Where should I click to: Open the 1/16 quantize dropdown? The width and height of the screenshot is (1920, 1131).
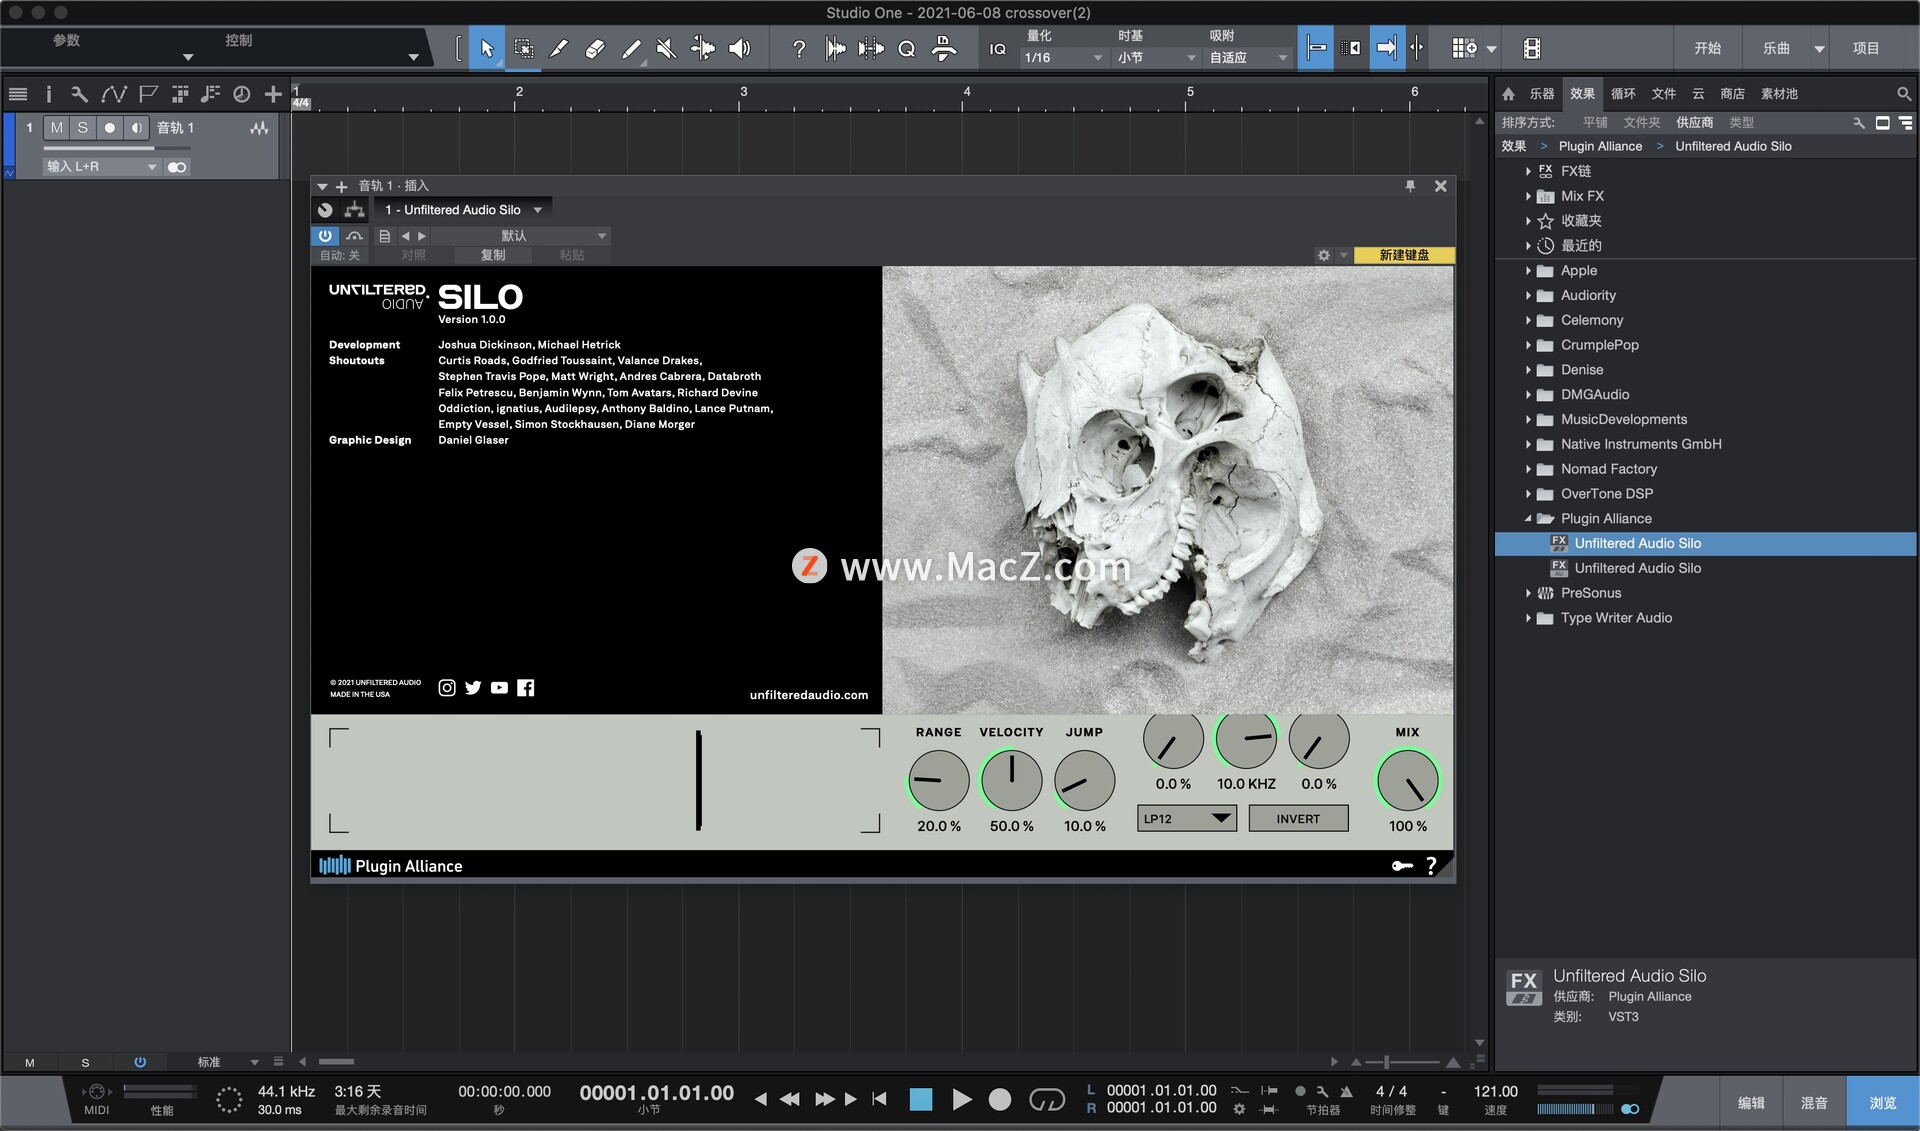pyautogui.click(x=1062, y=58)
